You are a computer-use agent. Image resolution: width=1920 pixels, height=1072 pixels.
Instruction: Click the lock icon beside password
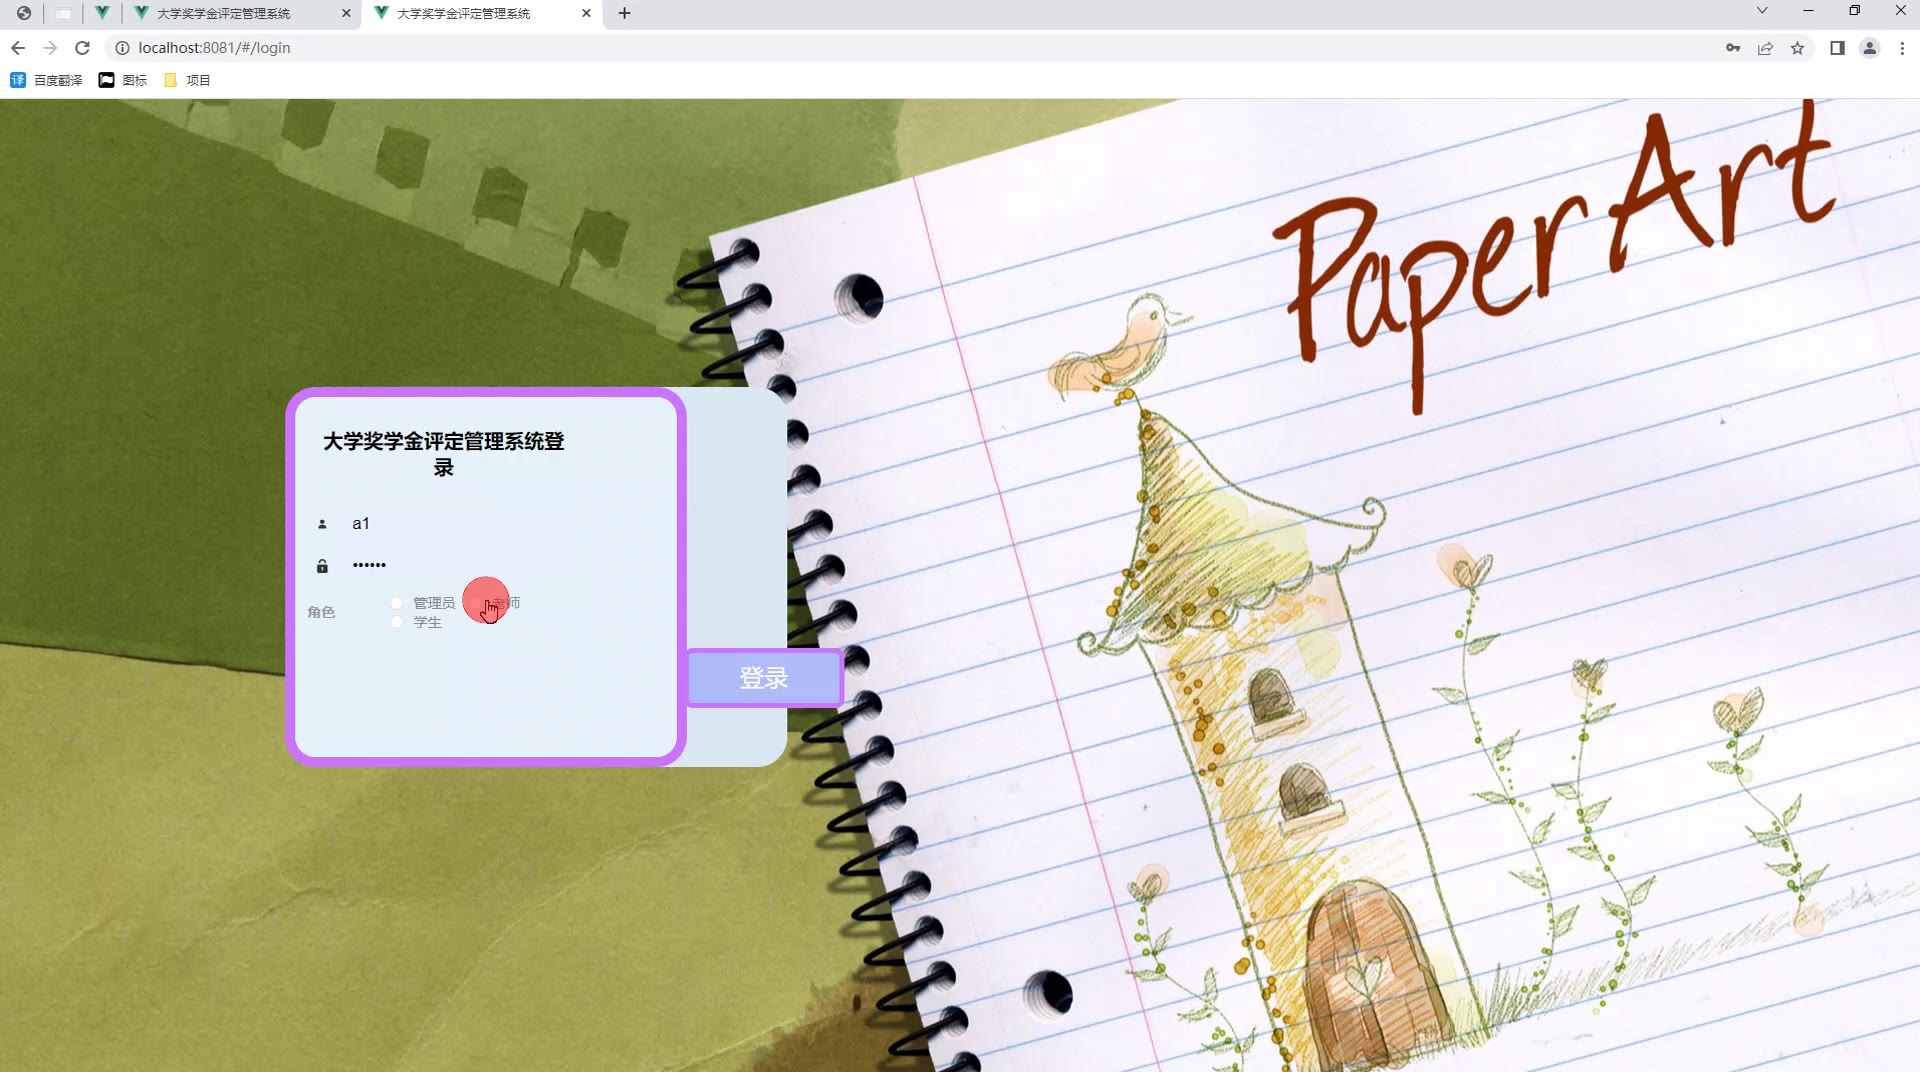coord(322,566)
